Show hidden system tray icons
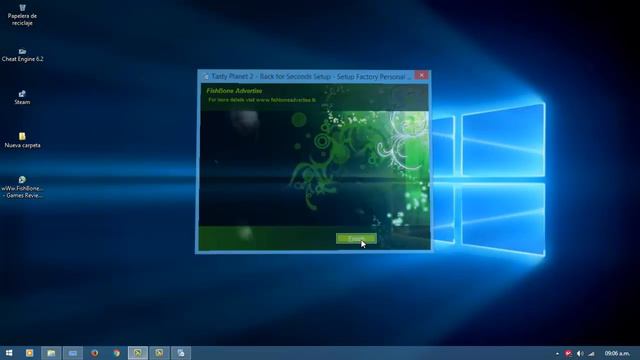 (x=557, y=353)
